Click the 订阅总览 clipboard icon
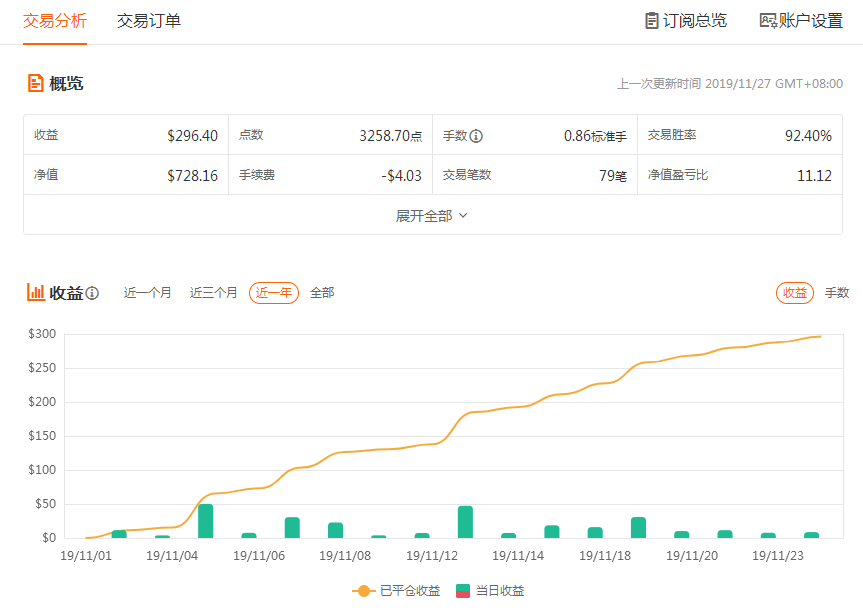863x608 pixels. 652,21
